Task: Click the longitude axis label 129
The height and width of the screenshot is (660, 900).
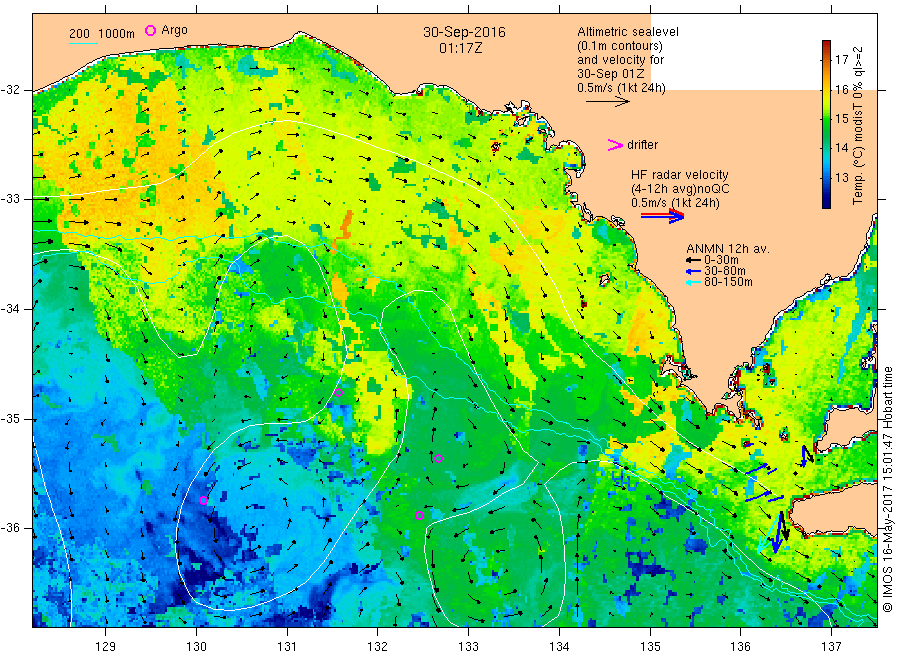Action: click(x=106, y=647)
